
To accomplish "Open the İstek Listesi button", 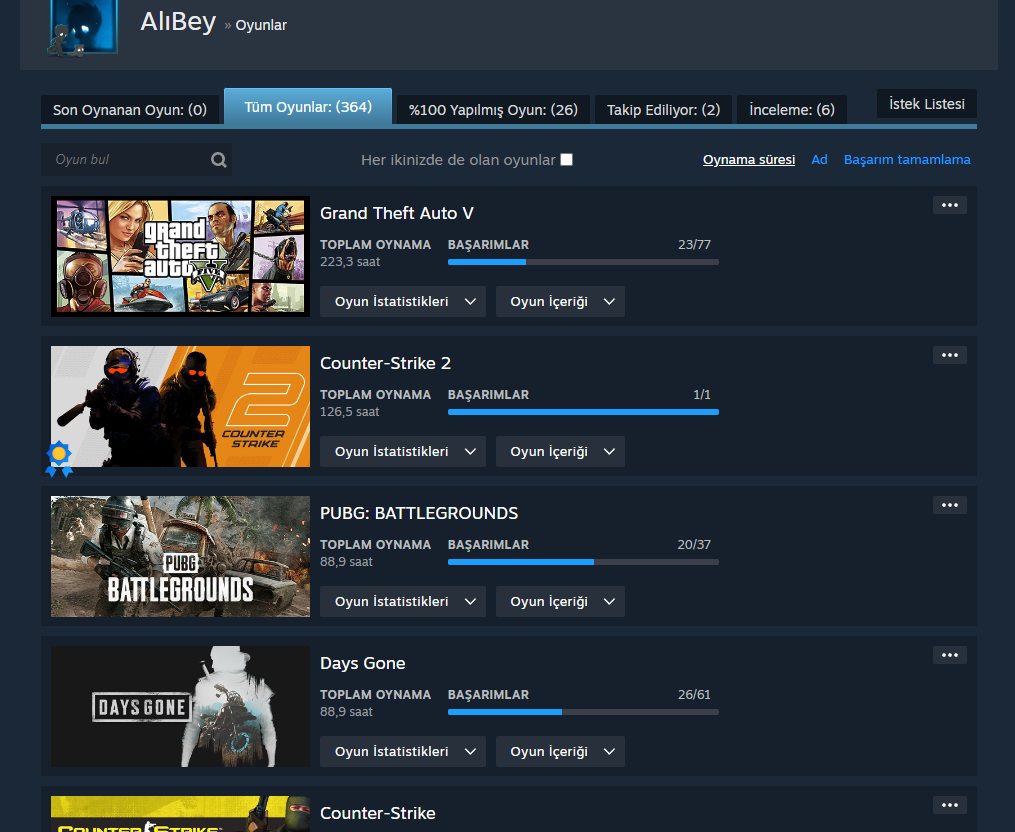I will (927, 104).
